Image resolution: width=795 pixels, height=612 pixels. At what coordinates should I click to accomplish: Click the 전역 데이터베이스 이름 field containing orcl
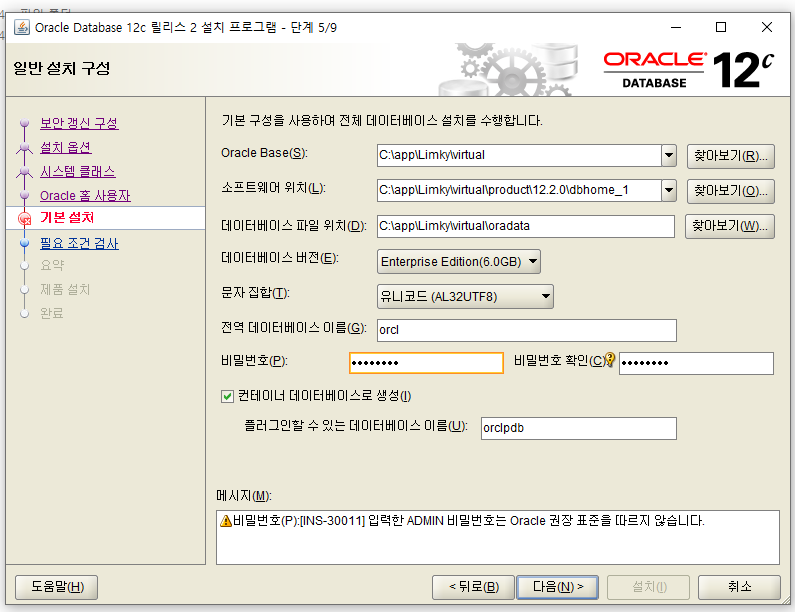pos(527,330)
